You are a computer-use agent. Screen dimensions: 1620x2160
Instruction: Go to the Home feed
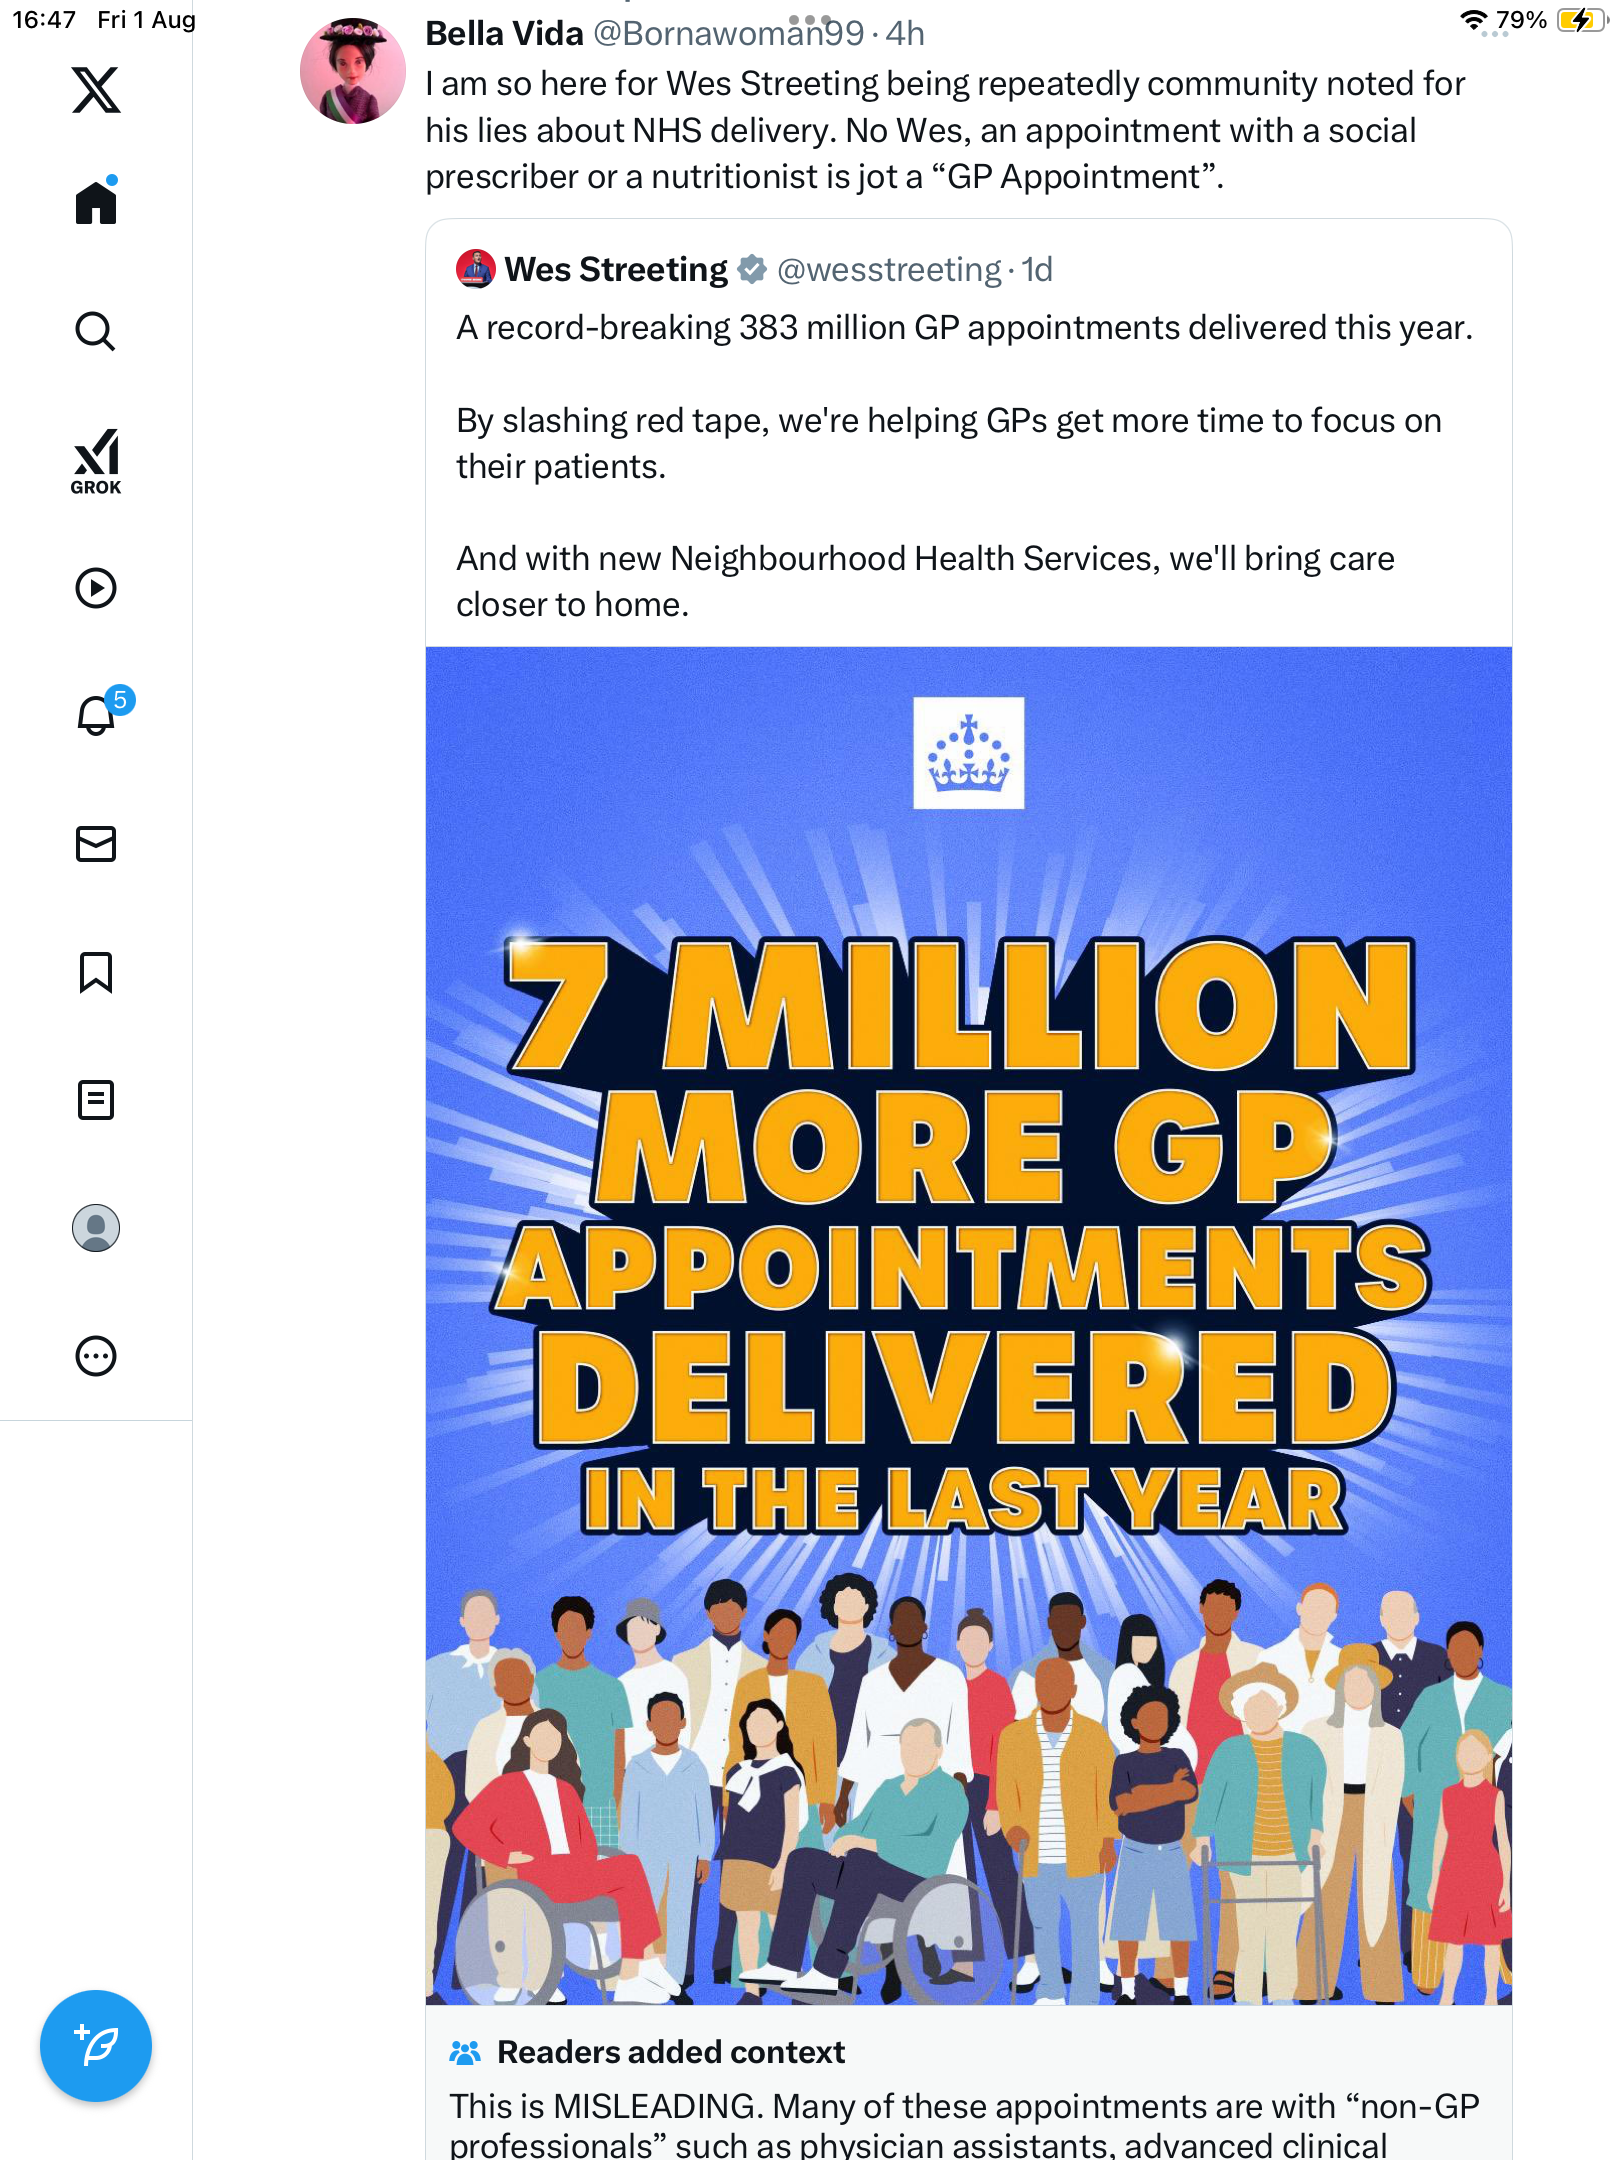click(x=96, y=203)
